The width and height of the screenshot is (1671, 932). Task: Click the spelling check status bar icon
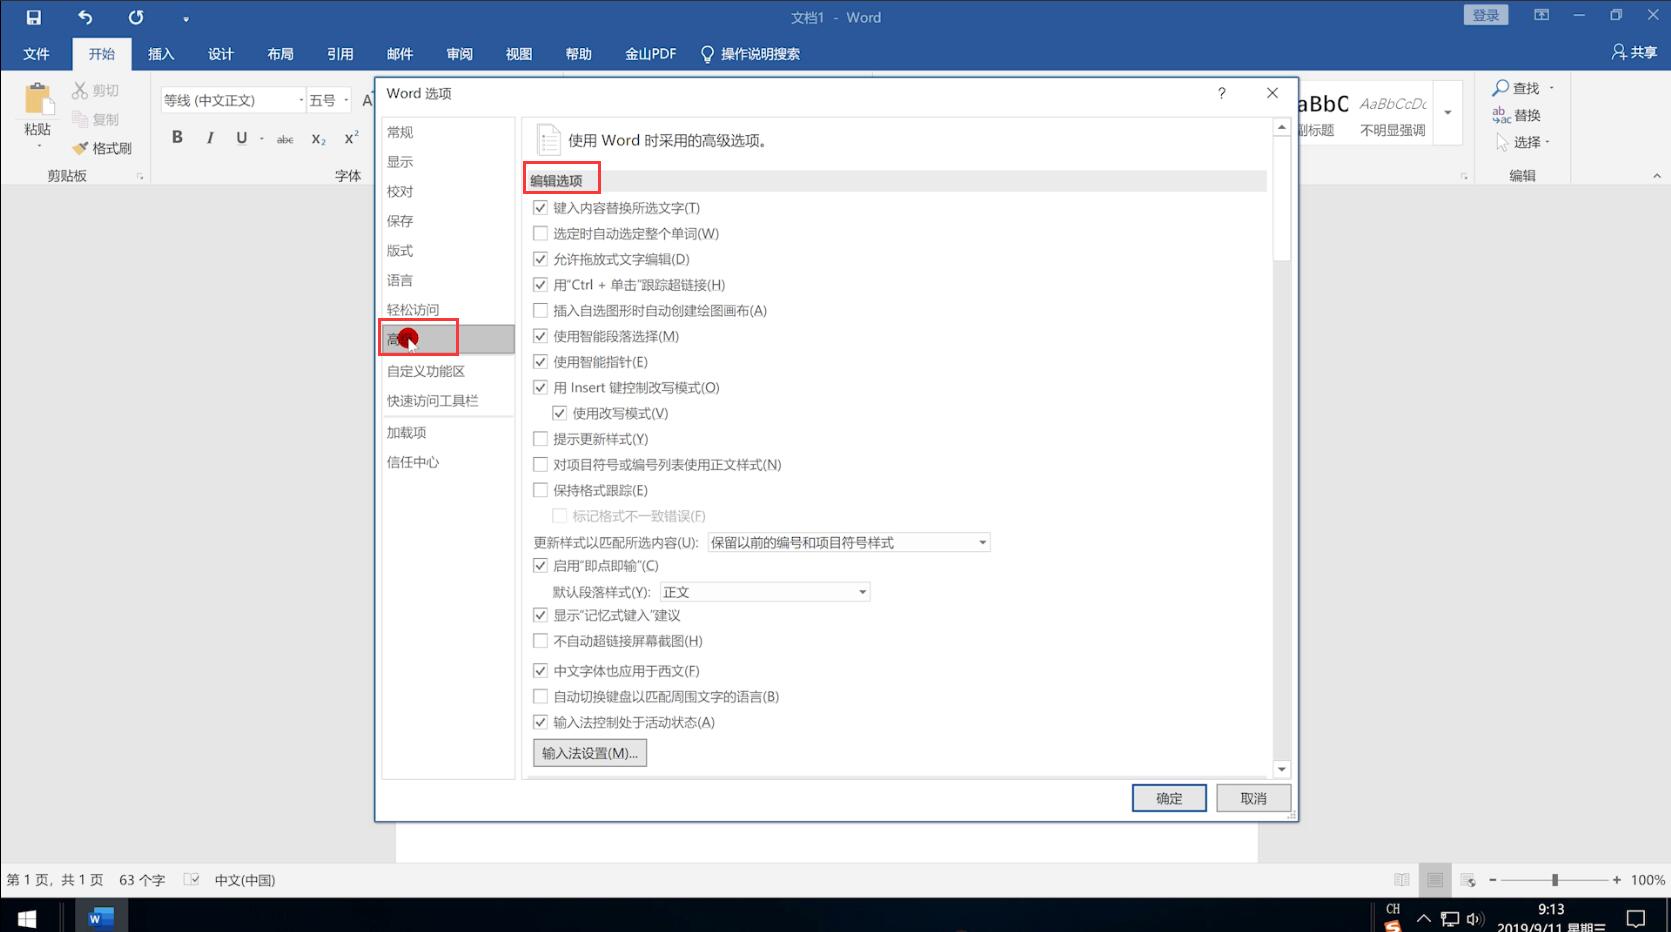191,880
